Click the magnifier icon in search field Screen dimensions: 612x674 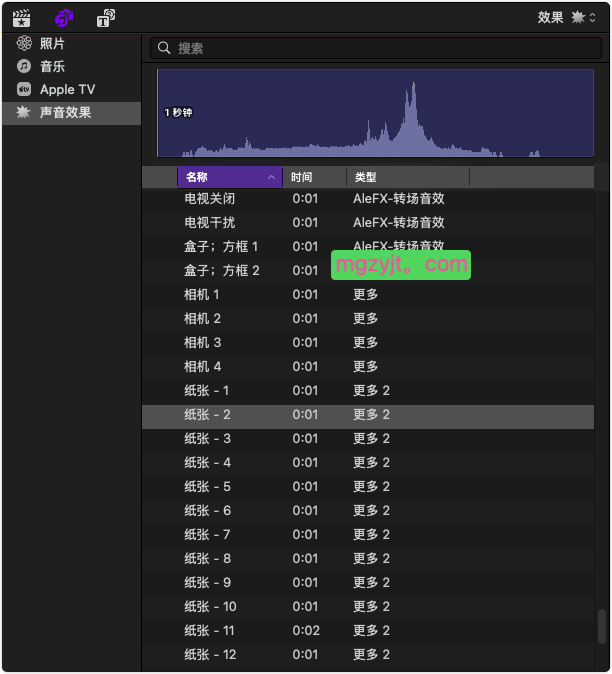pos(164,48)
